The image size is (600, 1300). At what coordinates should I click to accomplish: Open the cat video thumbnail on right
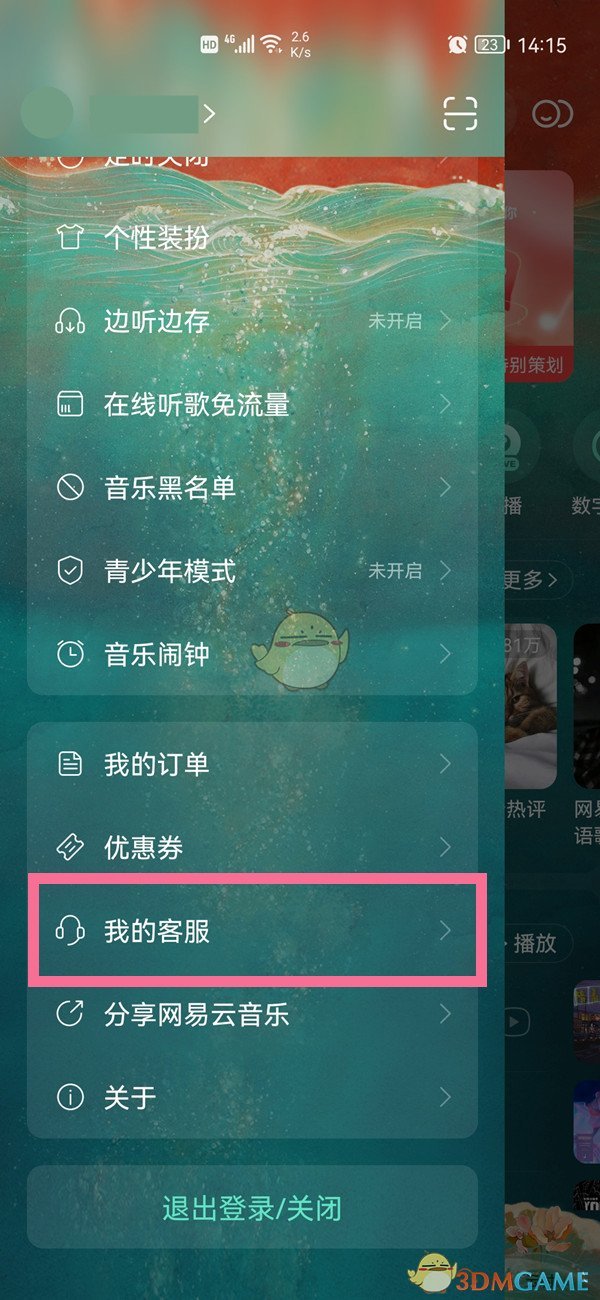(x=530, y=706)
